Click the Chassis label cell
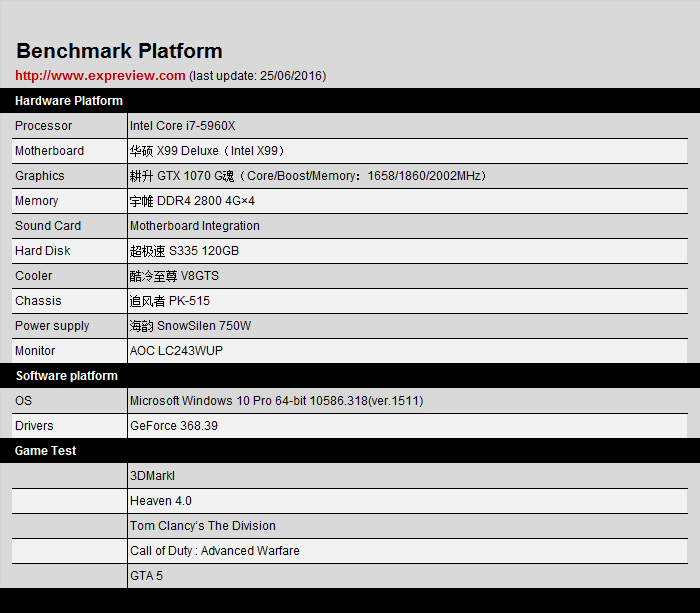This screenshot has width=700, height=613. tap(69, 301)
